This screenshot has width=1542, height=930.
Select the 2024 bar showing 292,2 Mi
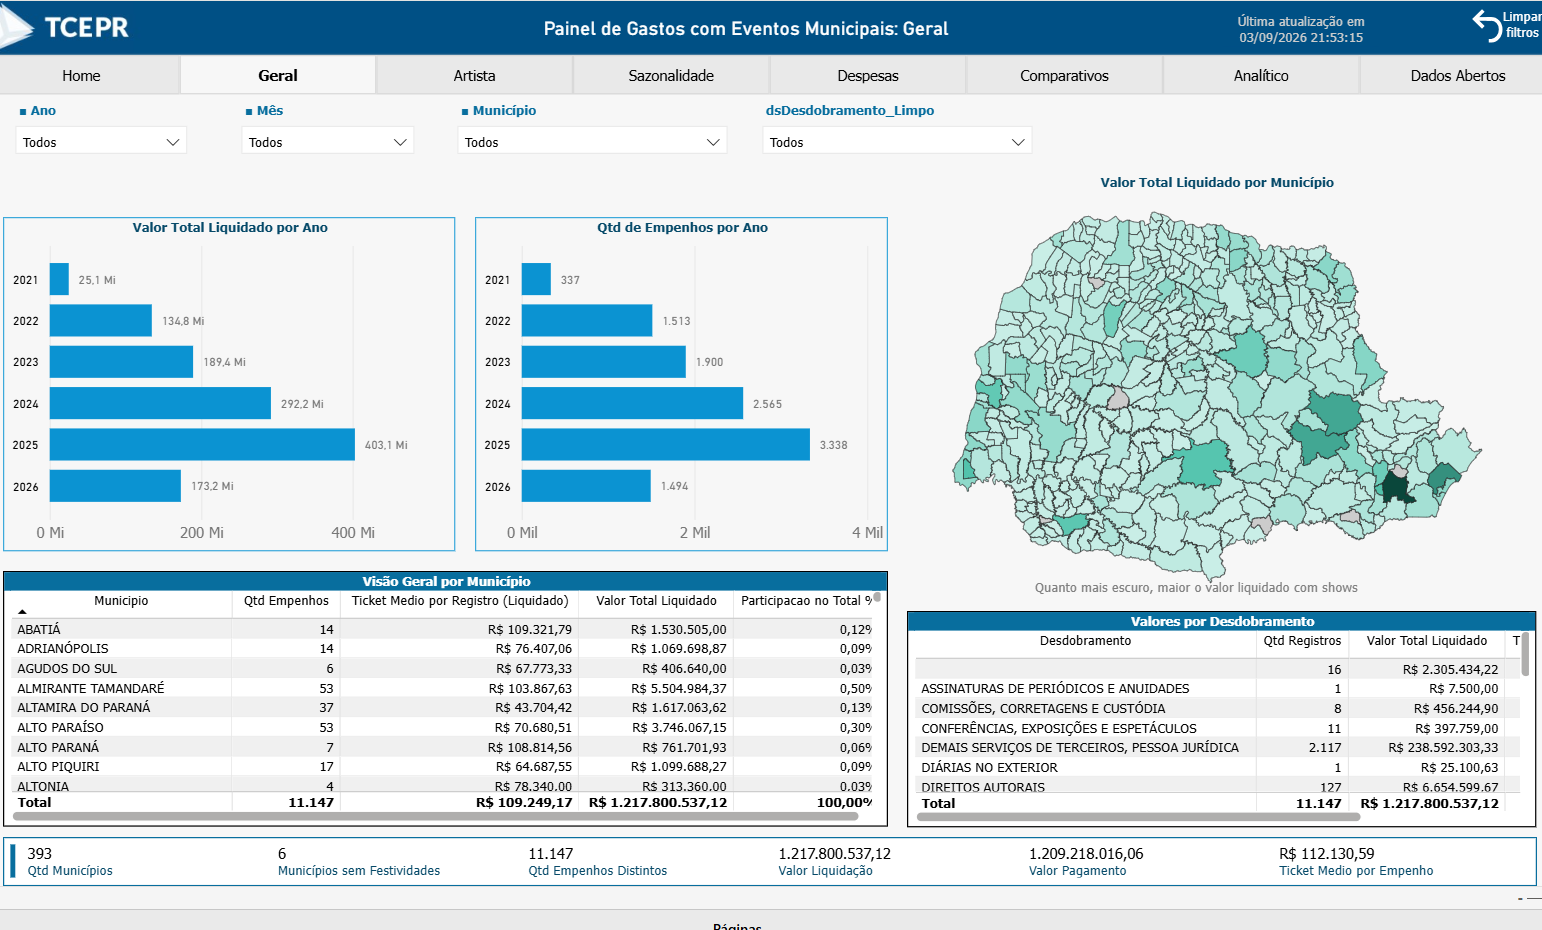tap(160, 403)
